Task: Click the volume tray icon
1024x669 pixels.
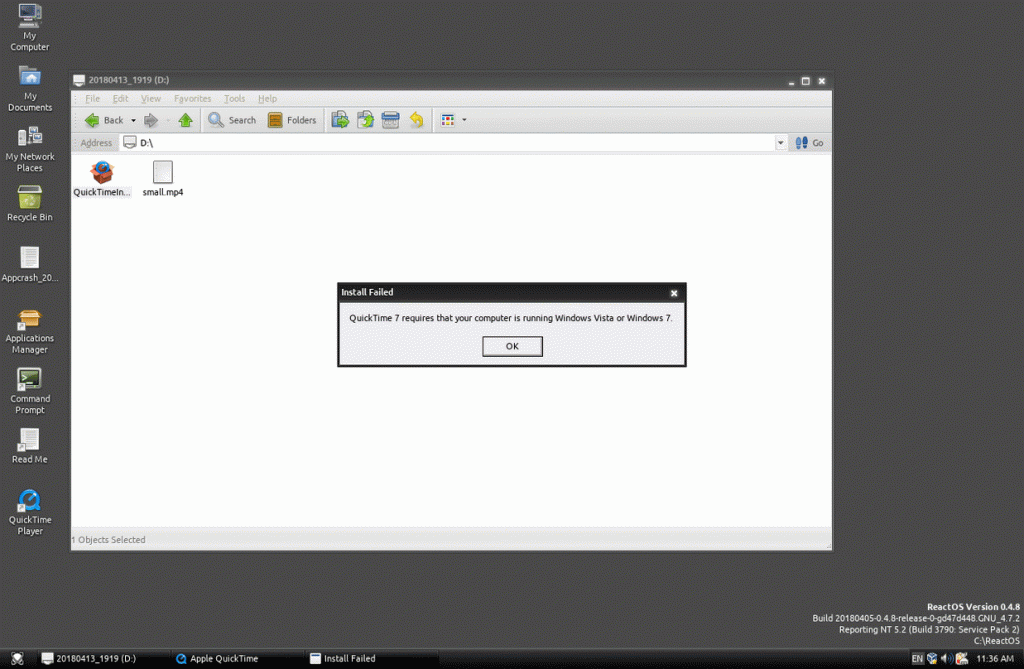Action: coord(946,659)
